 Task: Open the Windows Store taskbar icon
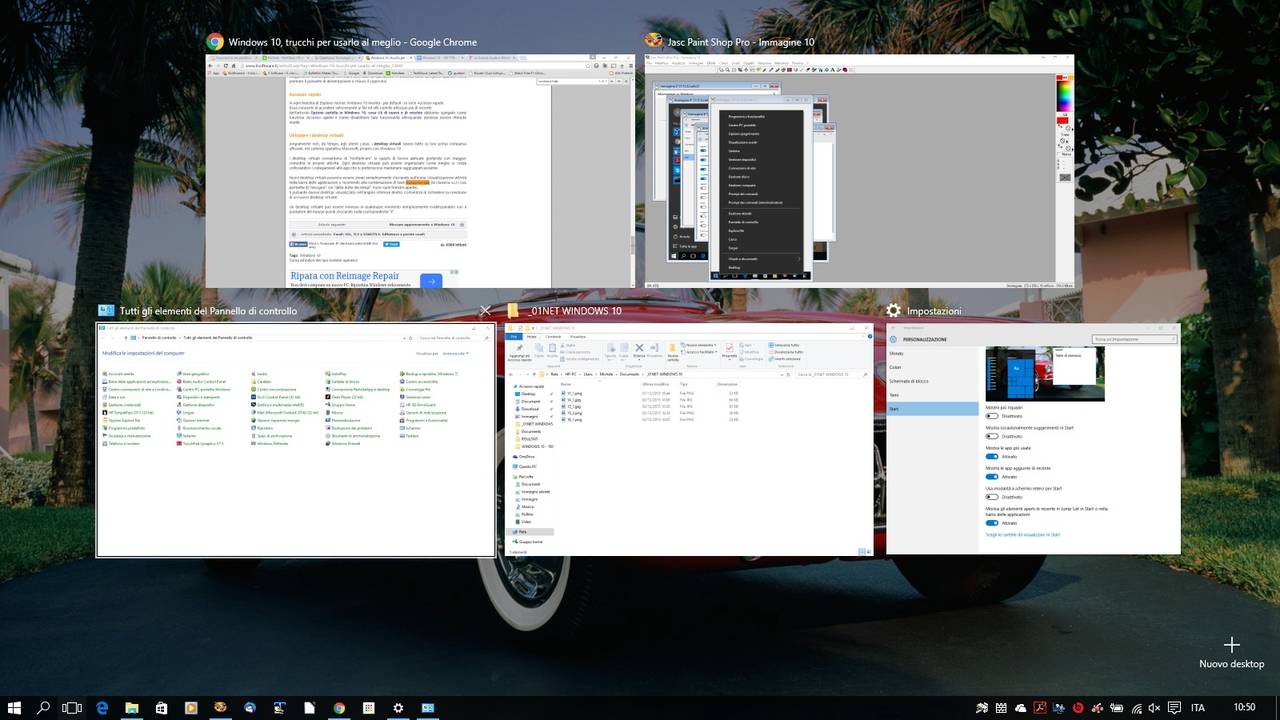click(x=161, y=707)
